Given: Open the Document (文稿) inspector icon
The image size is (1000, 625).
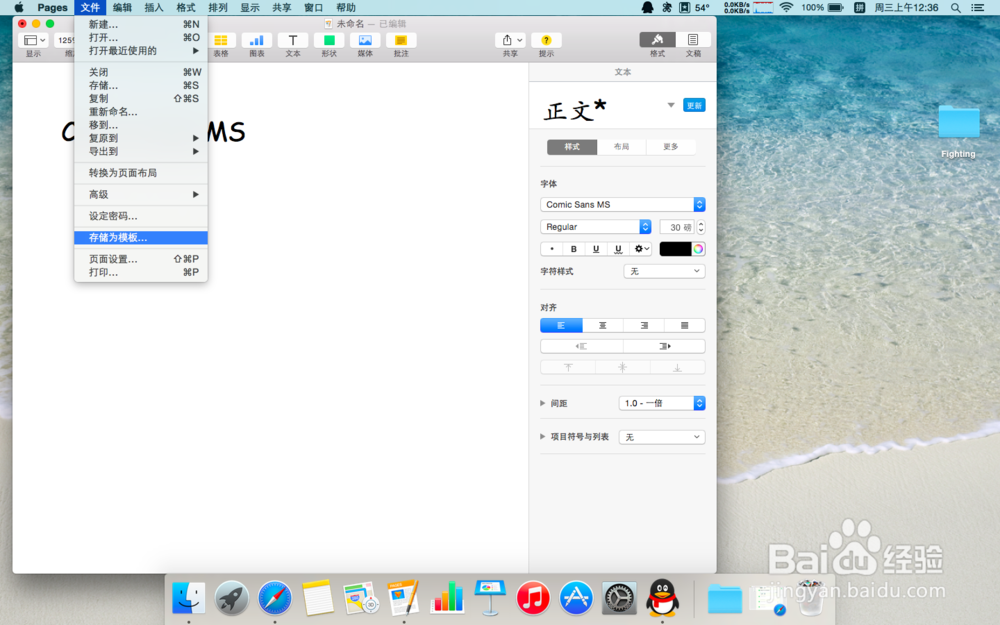Looking at the screenshot, I should 693,40.
